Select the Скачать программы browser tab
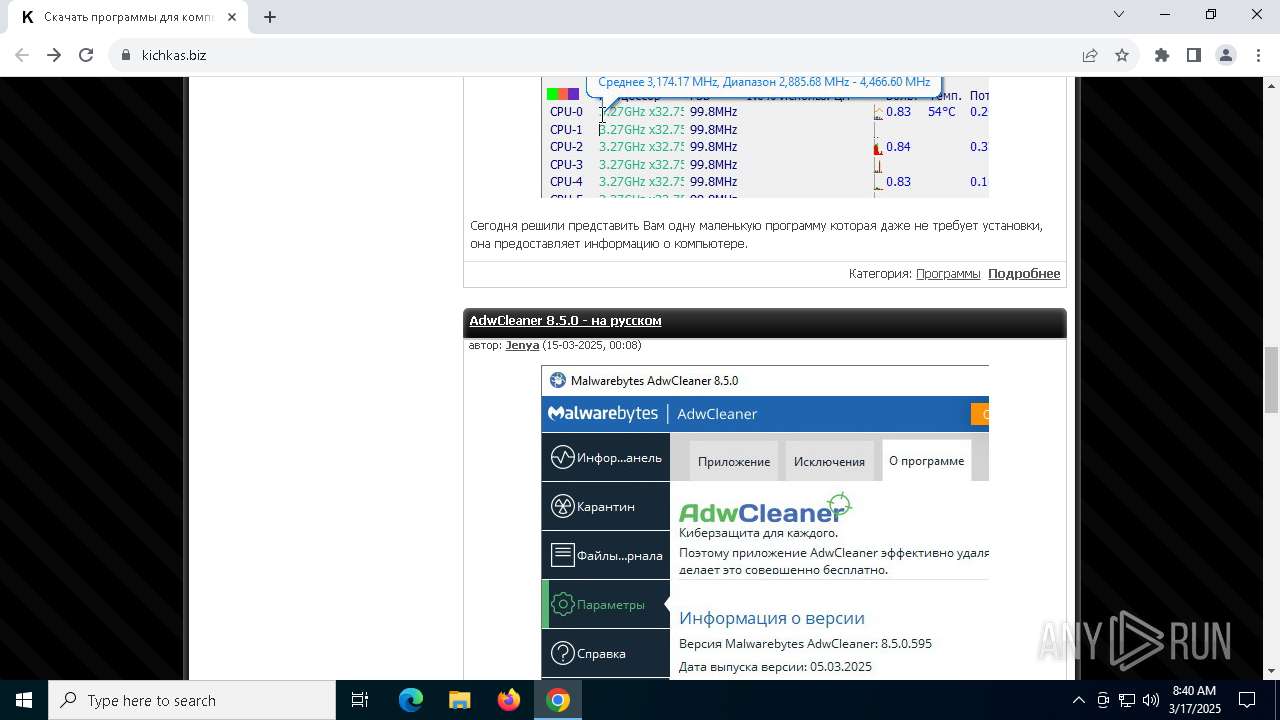1280x720 pixels. click(x=128, y=17)
